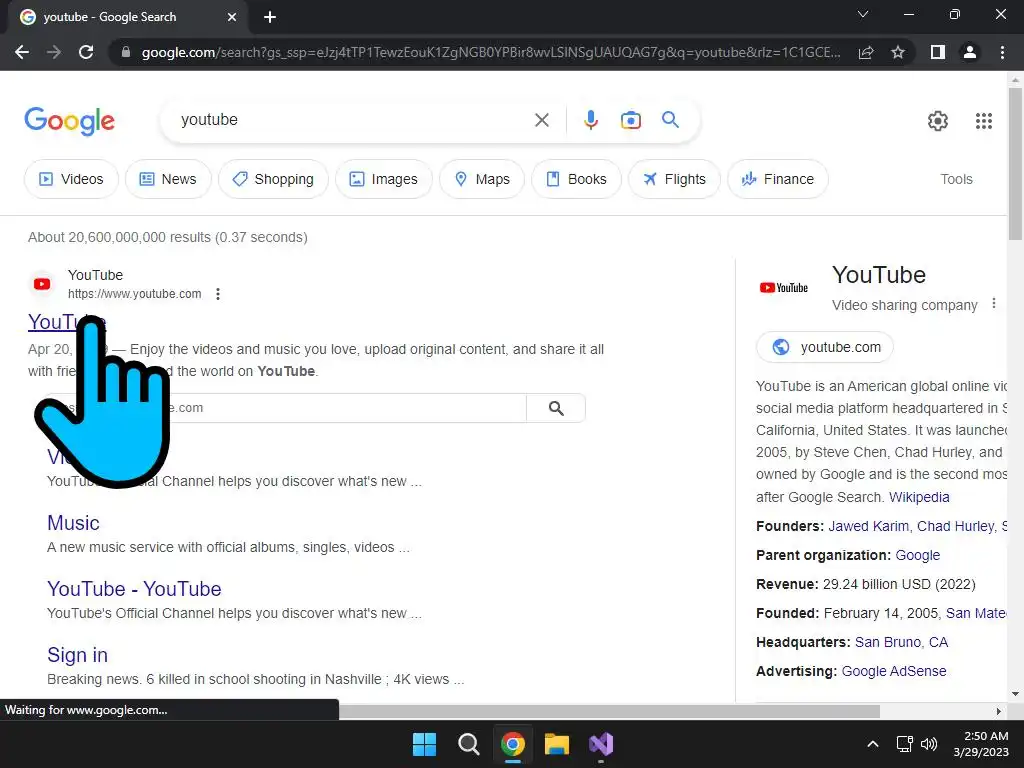Screen dimensions: 1024x768
Task: Open the volume control in the tray
Action: coord(929,744)
